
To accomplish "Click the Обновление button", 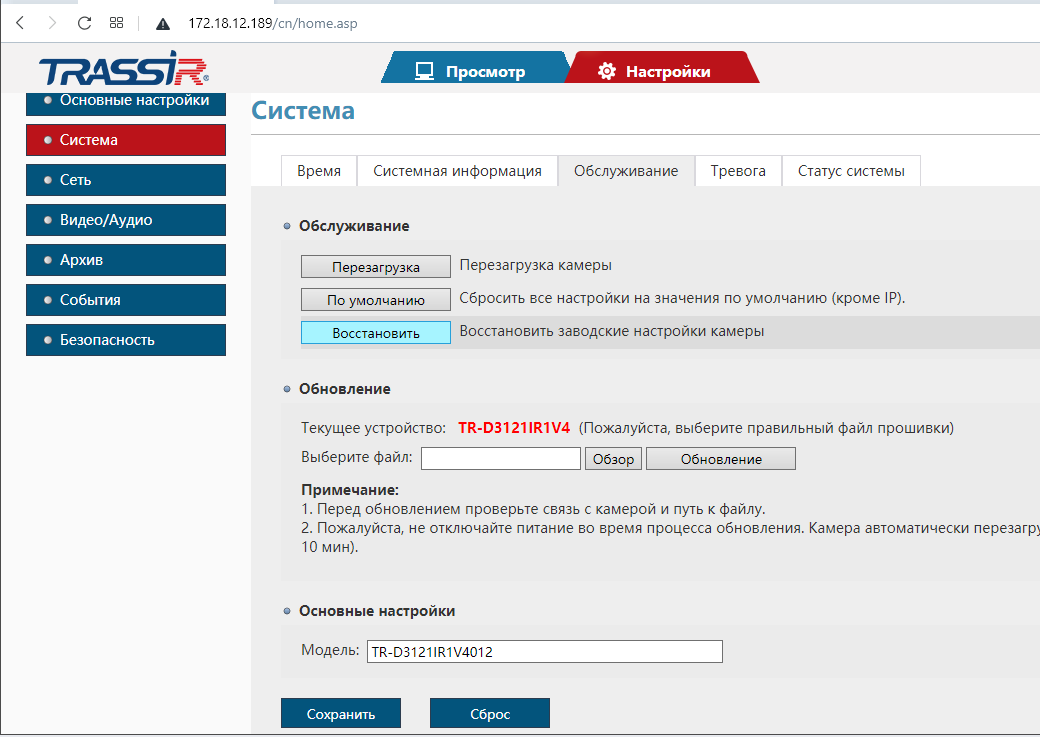I will click(721, 459).
